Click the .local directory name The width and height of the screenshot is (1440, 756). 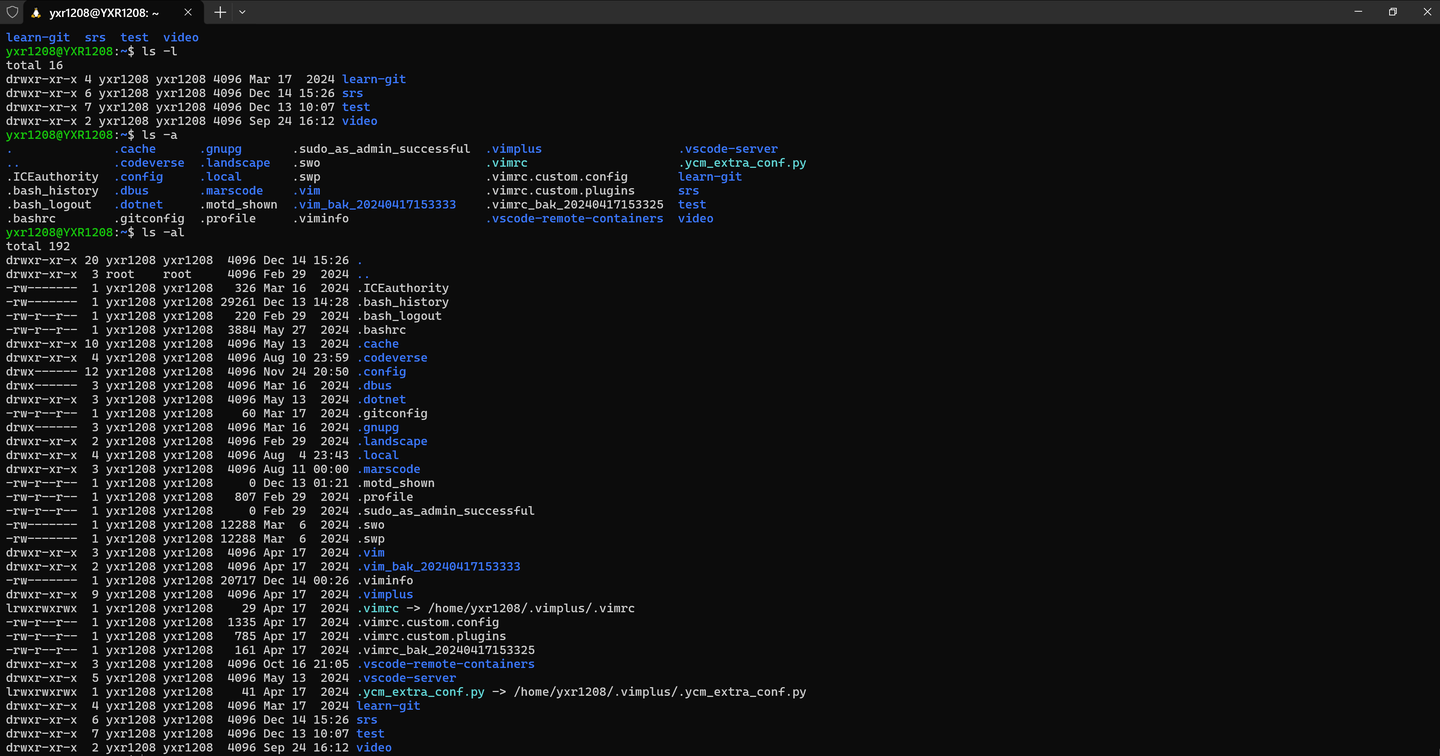[x=221, y=176]
